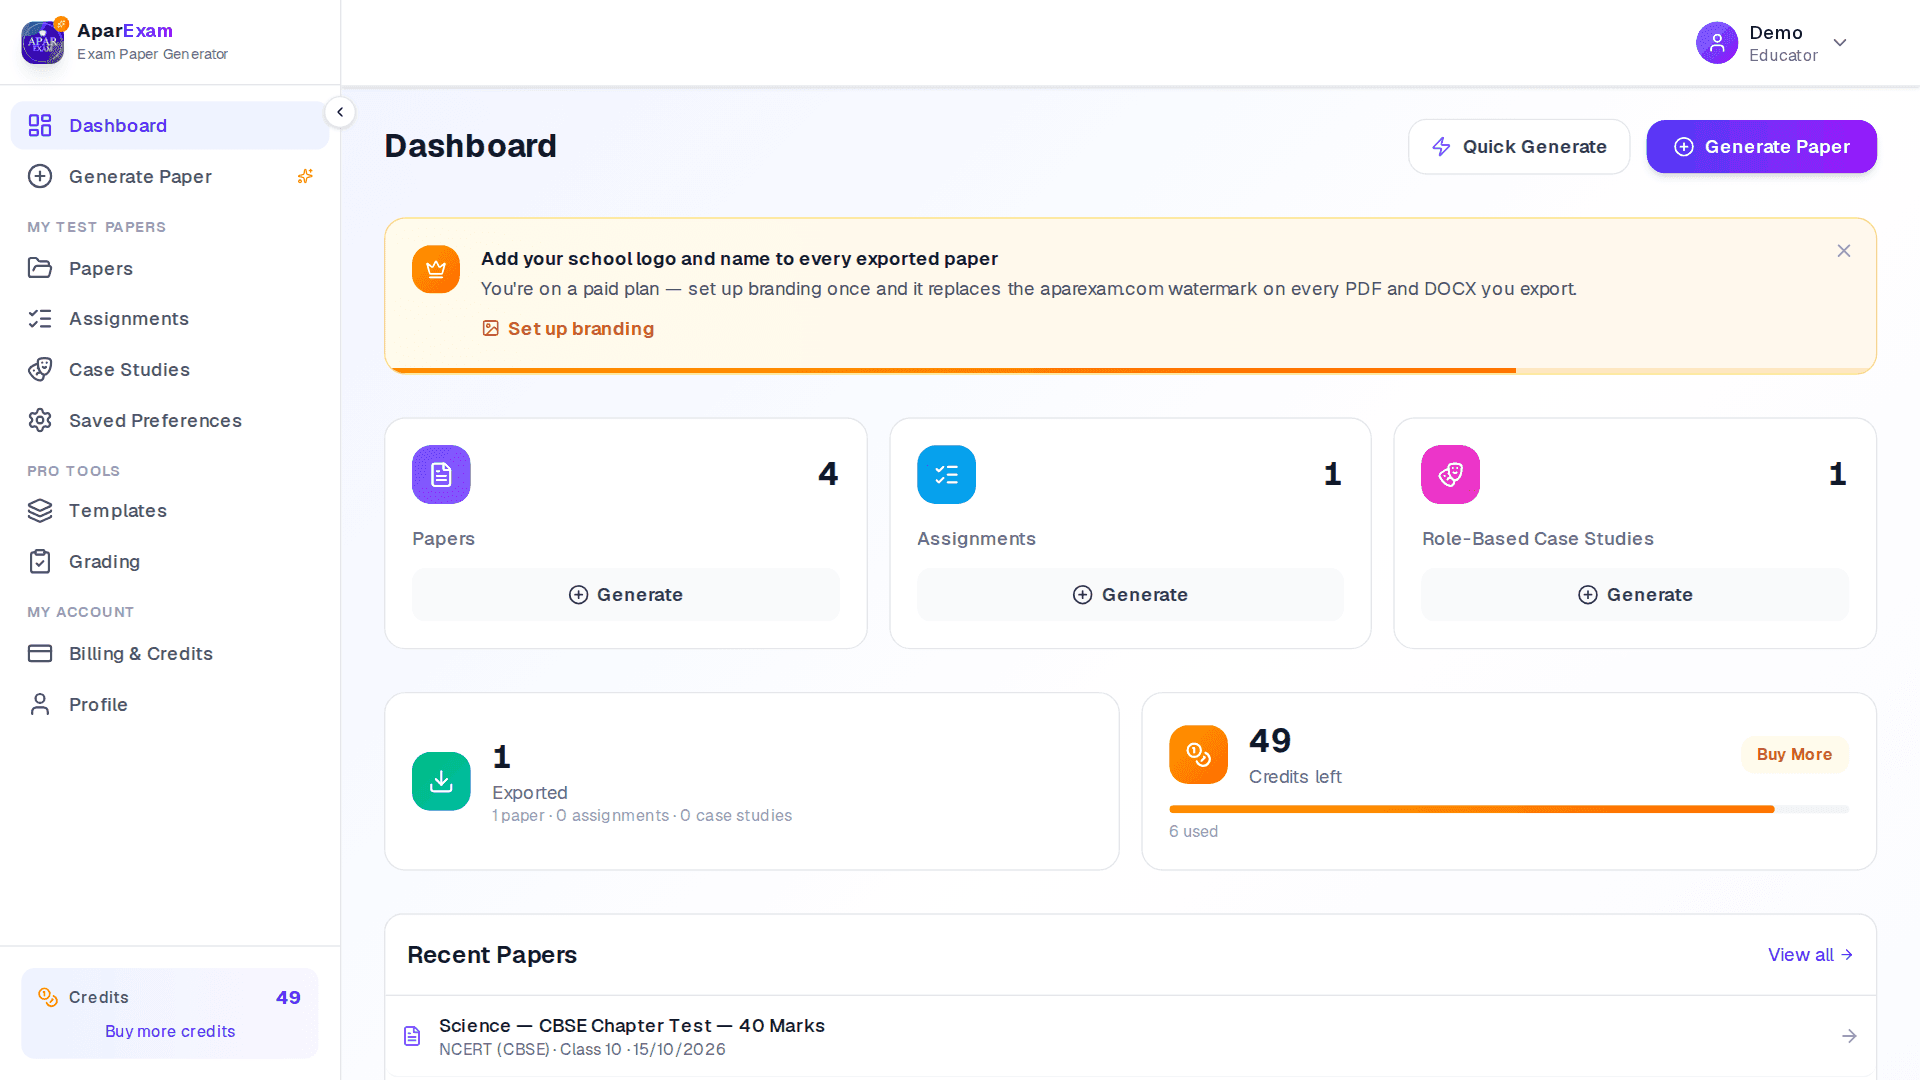Click the '6 used' credits text
The image size is (1920, 1080).
click(x=1194, y=831)
